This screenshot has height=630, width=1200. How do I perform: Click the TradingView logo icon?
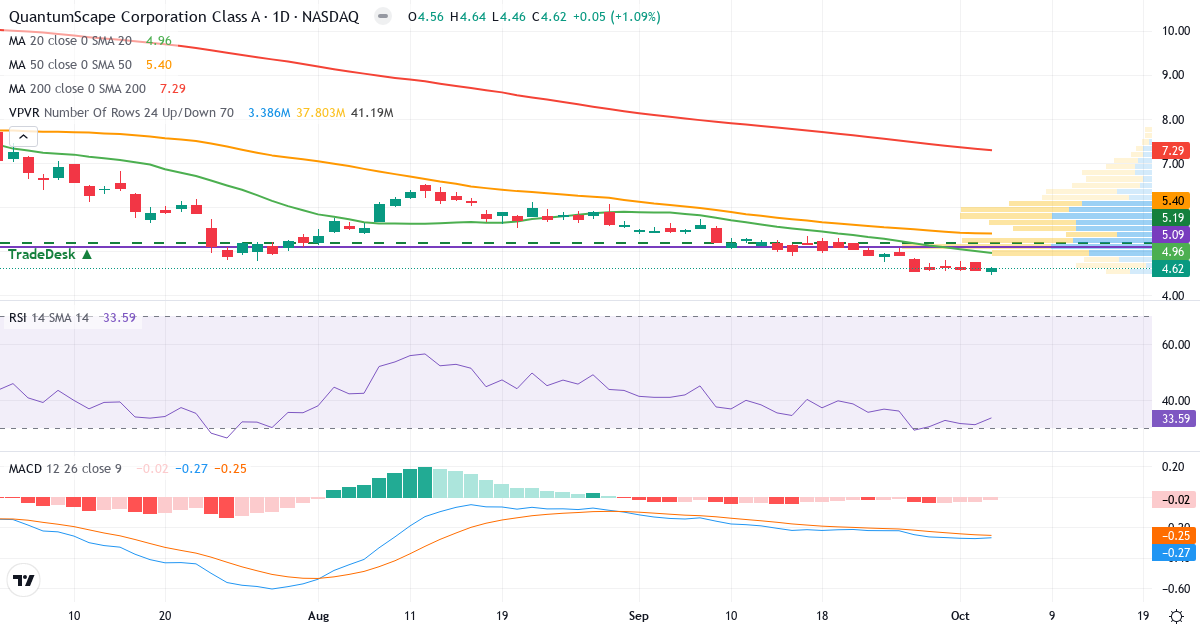[24, 579]
